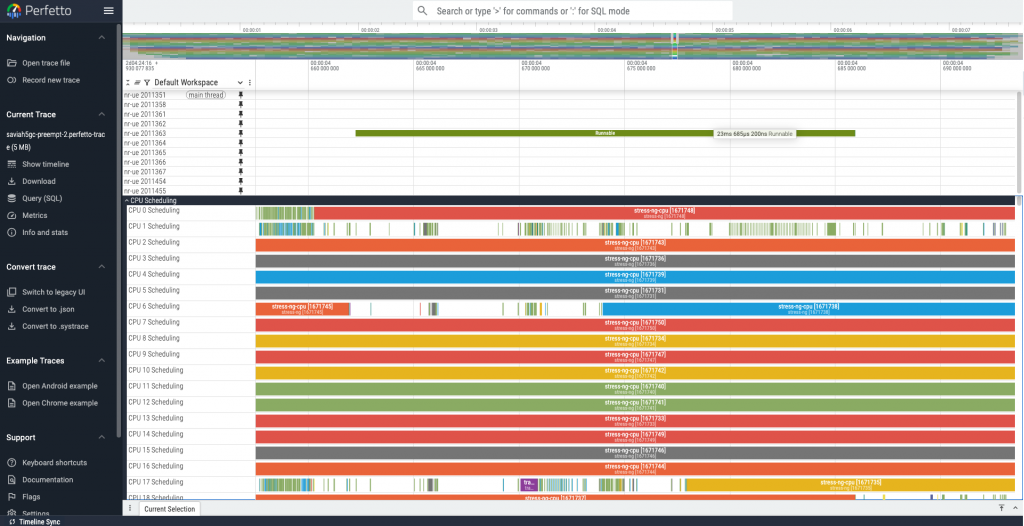Open the Metrics page
Viewport: 1024px width, 526px height.
click(x=35, y=216)
